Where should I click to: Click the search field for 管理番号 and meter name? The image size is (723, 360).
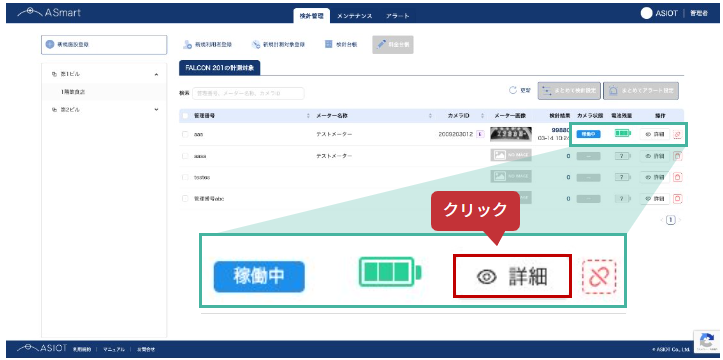point(248,93)
